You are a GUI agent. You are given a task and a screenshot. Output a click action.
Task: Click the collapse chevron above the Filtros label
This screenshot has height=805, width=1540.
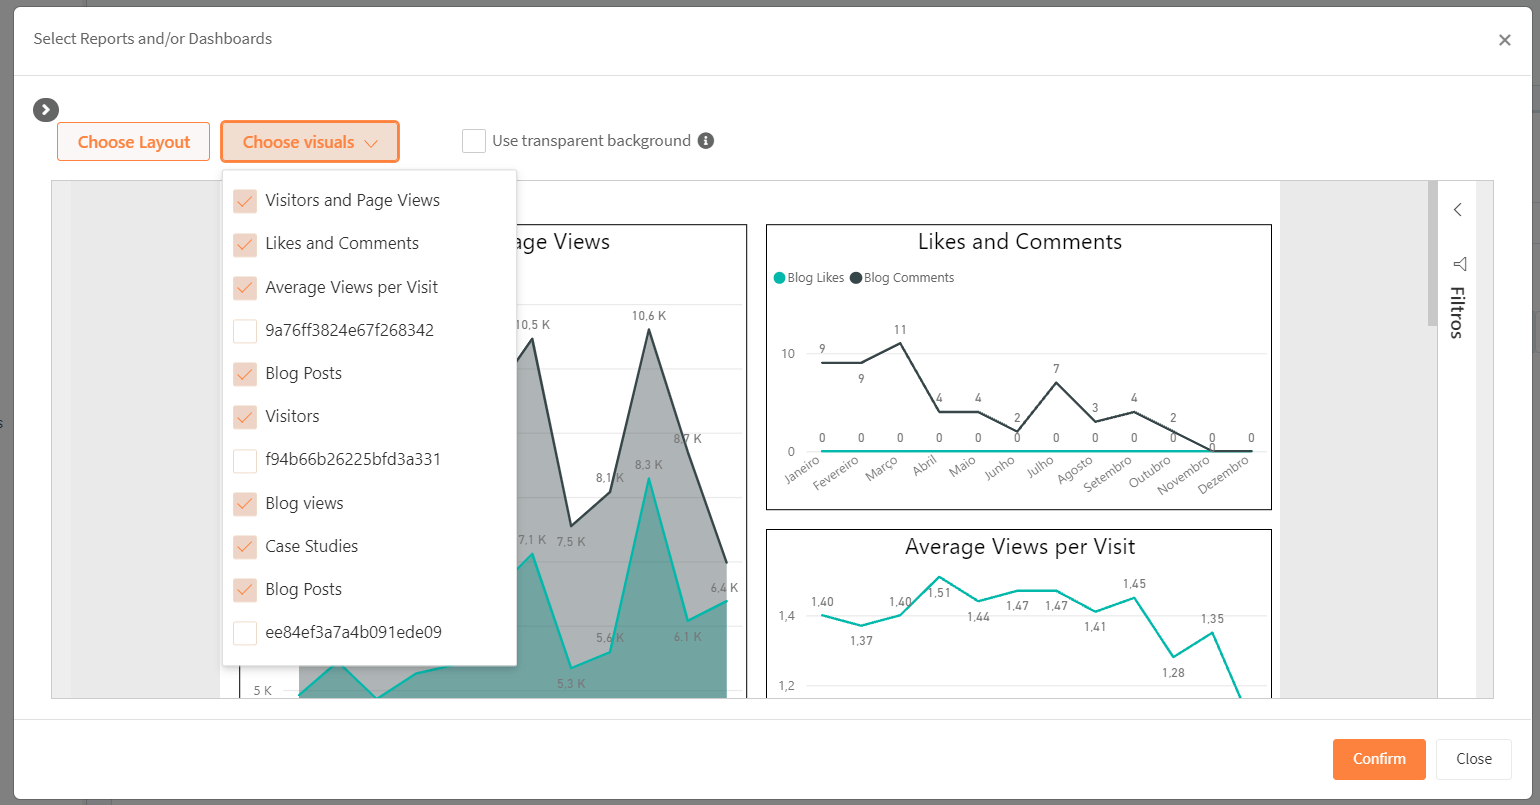(x=1459, y=210)
